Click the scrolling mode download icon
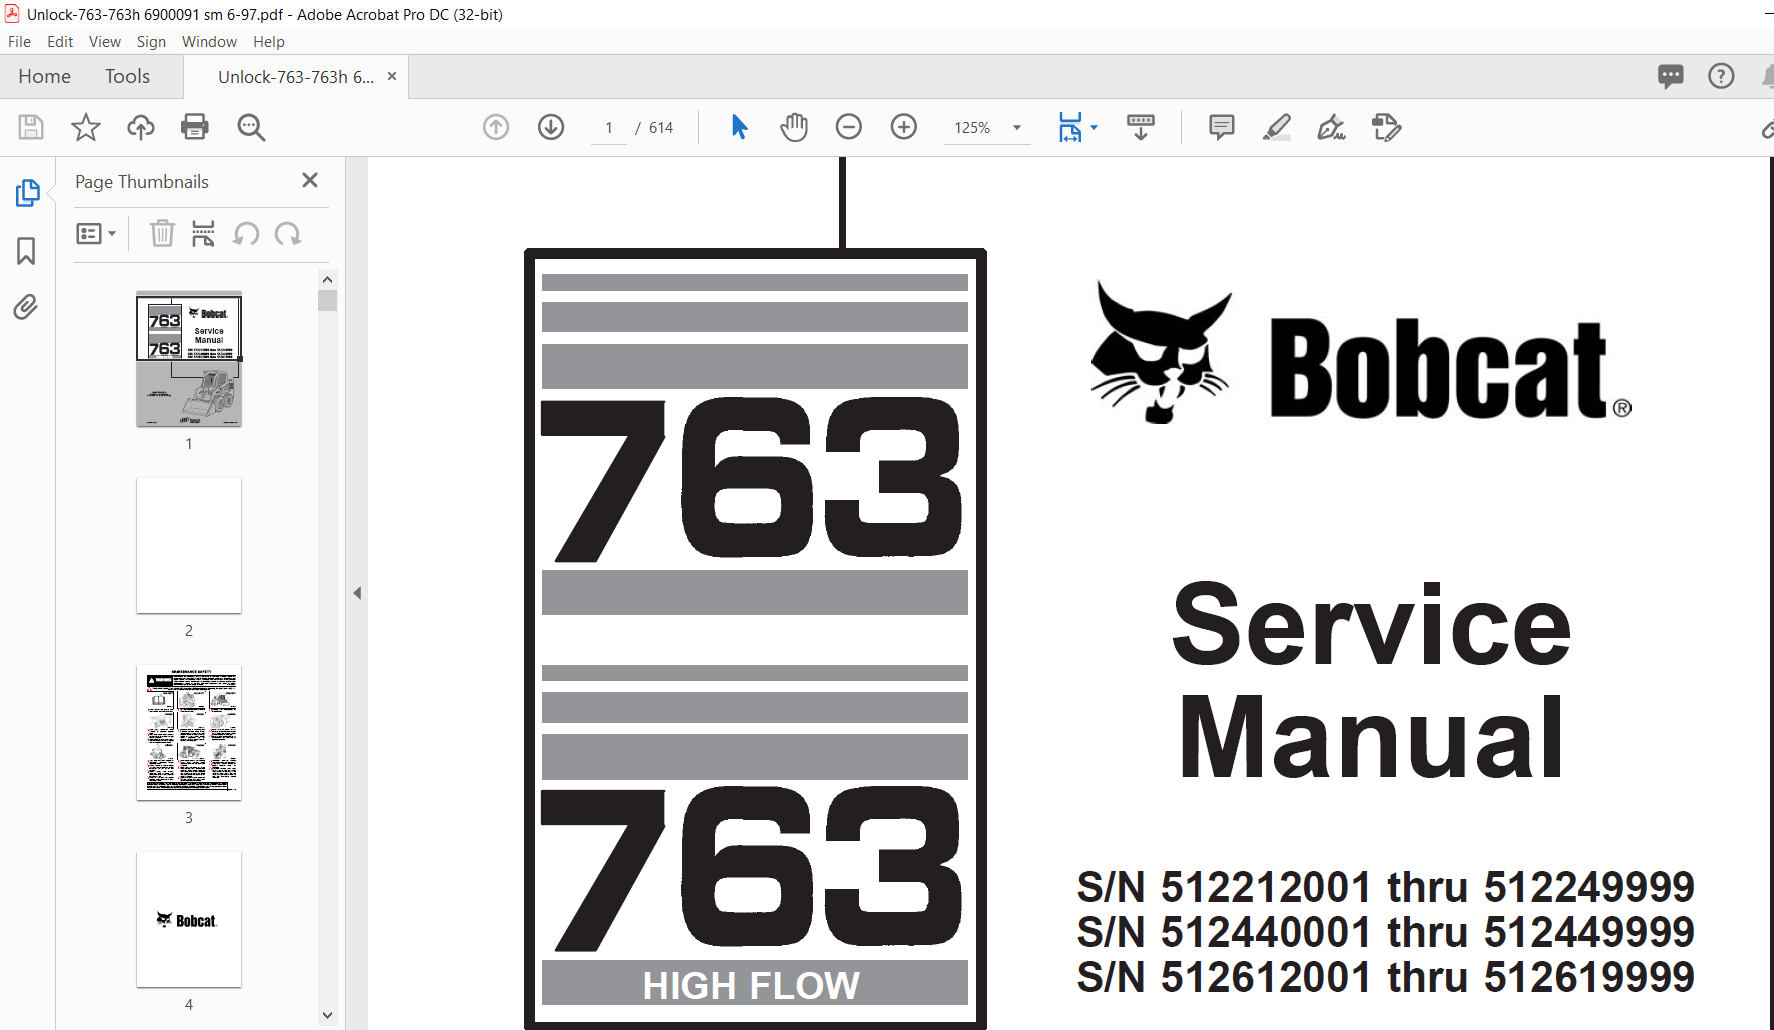Viewport: 1774px width, 1030px height. (1141, 127)
